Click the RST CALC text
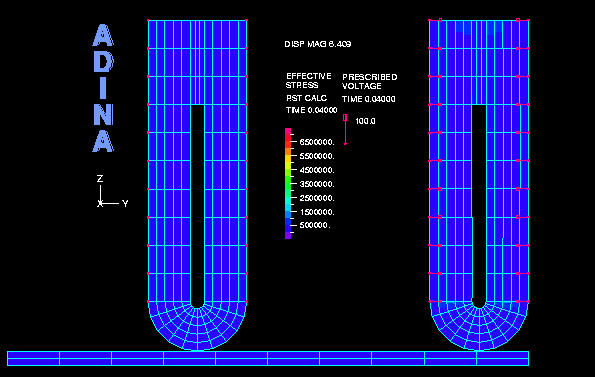Viewport: 595px width, 377px height. tap(306, 98)
